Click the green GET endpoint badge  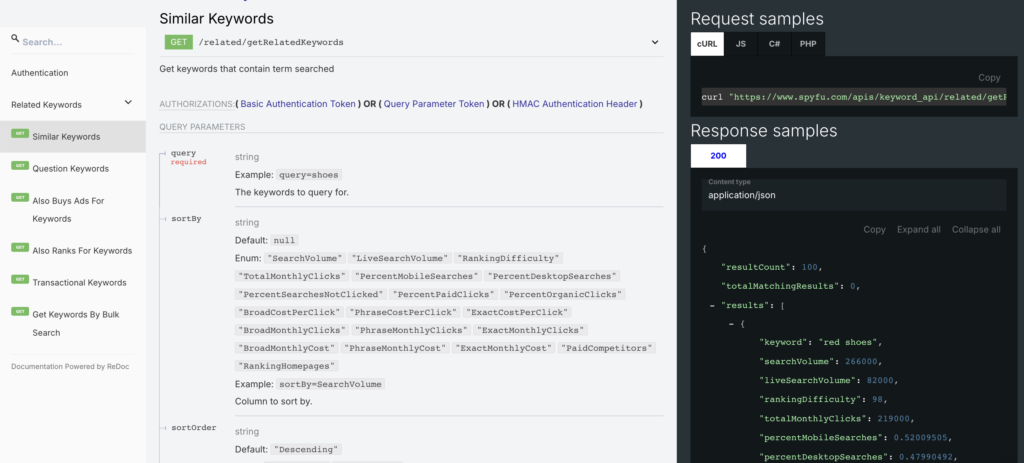178,42
